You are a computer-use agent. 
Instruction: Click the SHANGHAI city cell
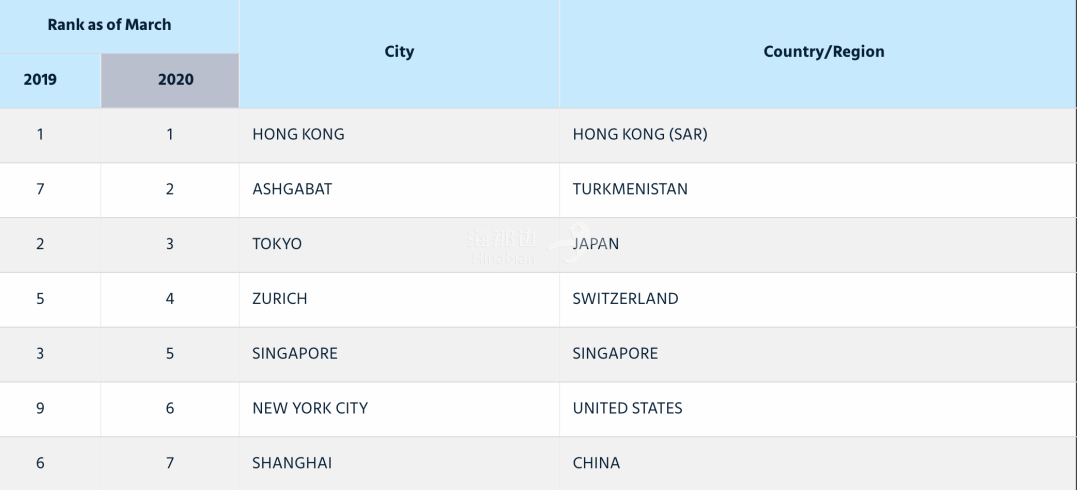click(399, 463)
